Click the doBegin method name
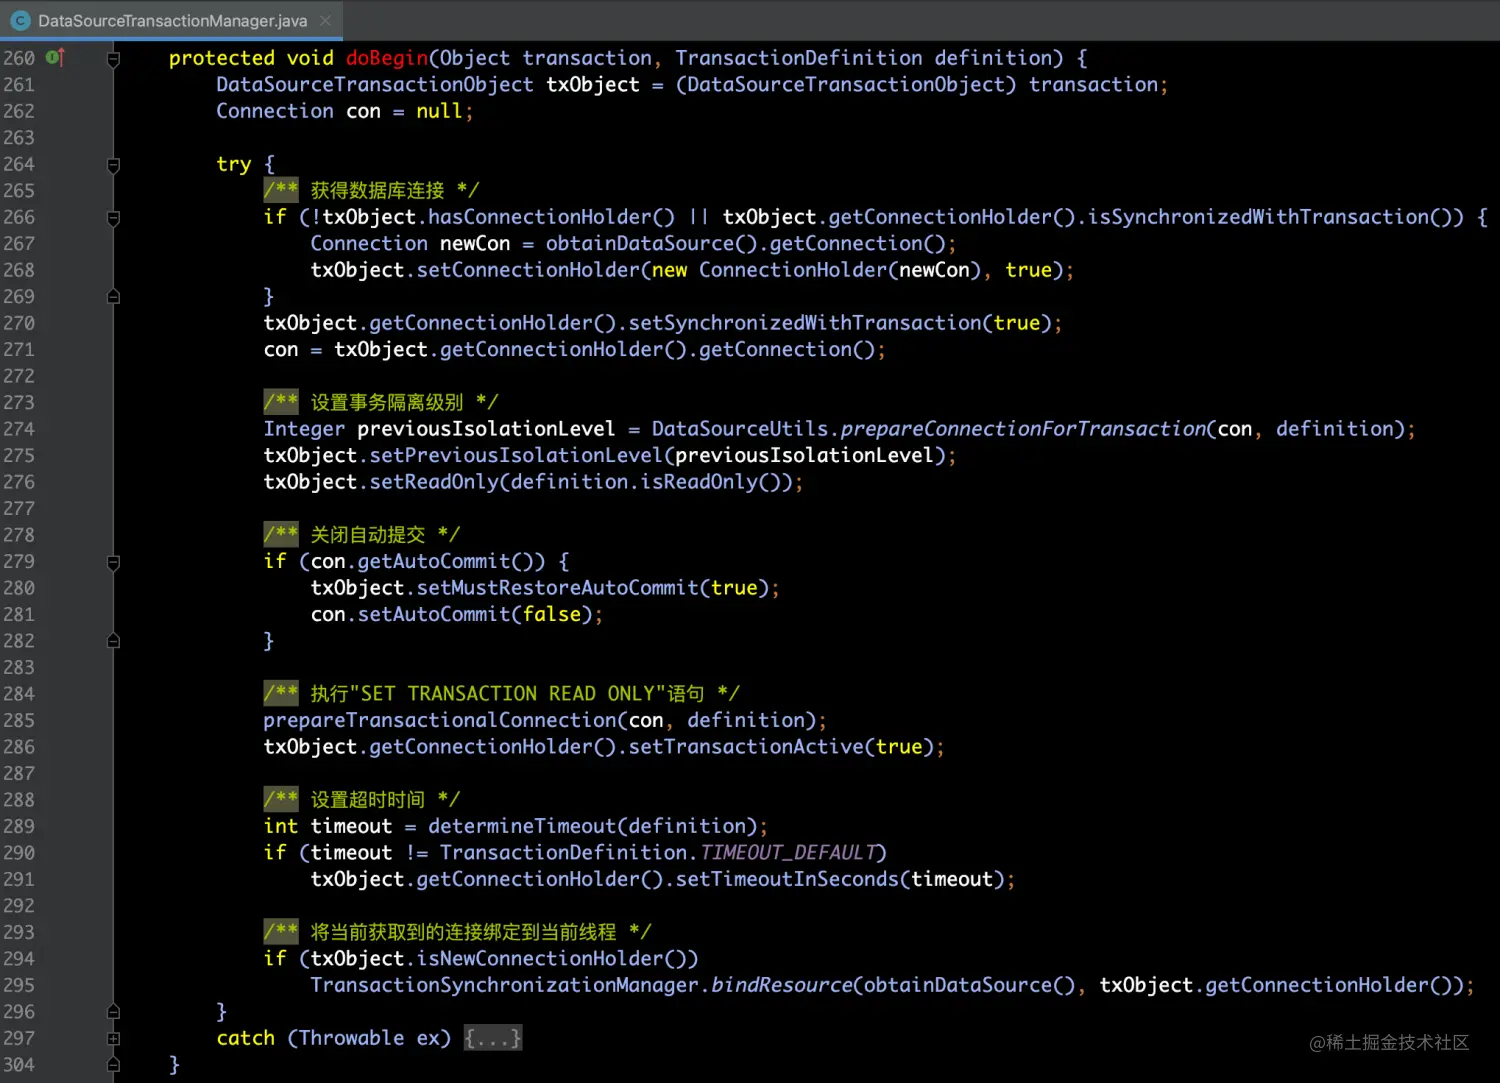Viewport: 1500px width, 1083px height. [x=387, y=58]
